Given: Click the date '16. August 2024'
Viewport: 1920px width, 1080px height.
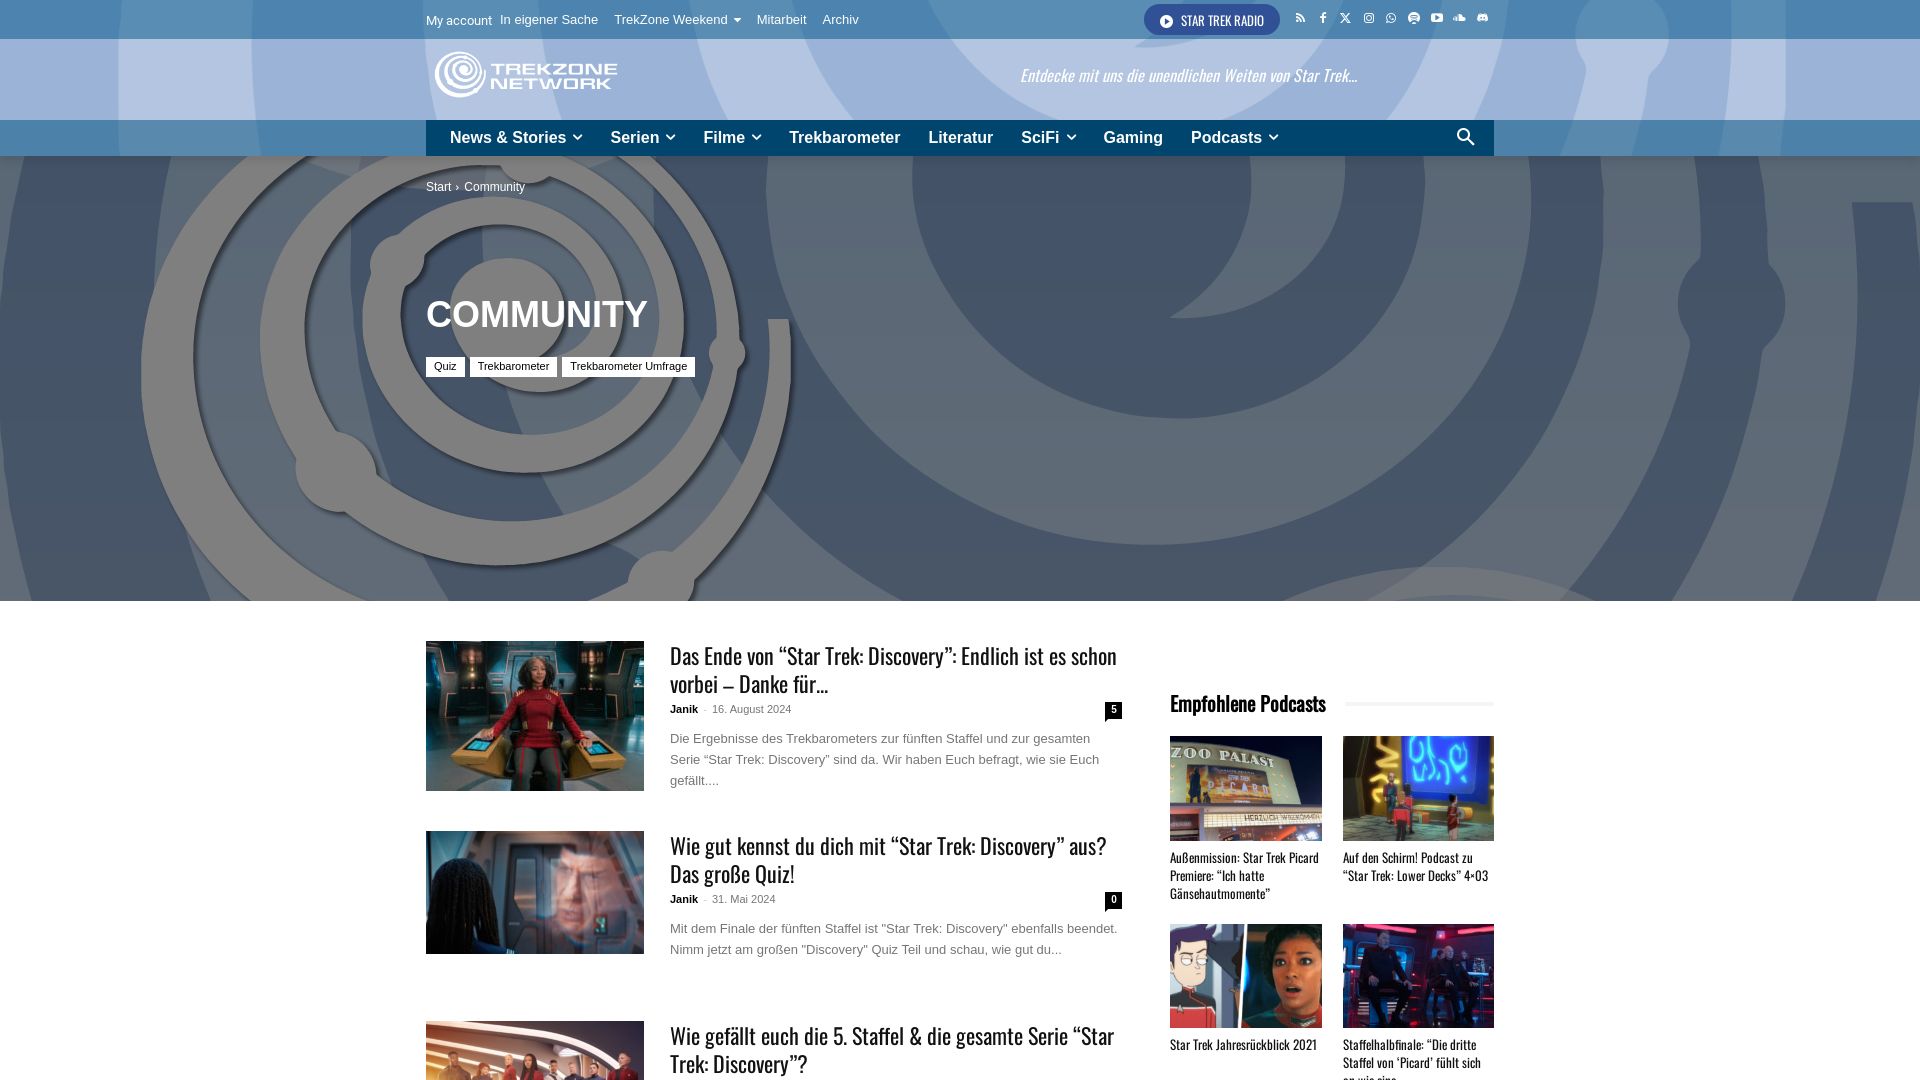Looking at the screenshot, I should 751,709.
